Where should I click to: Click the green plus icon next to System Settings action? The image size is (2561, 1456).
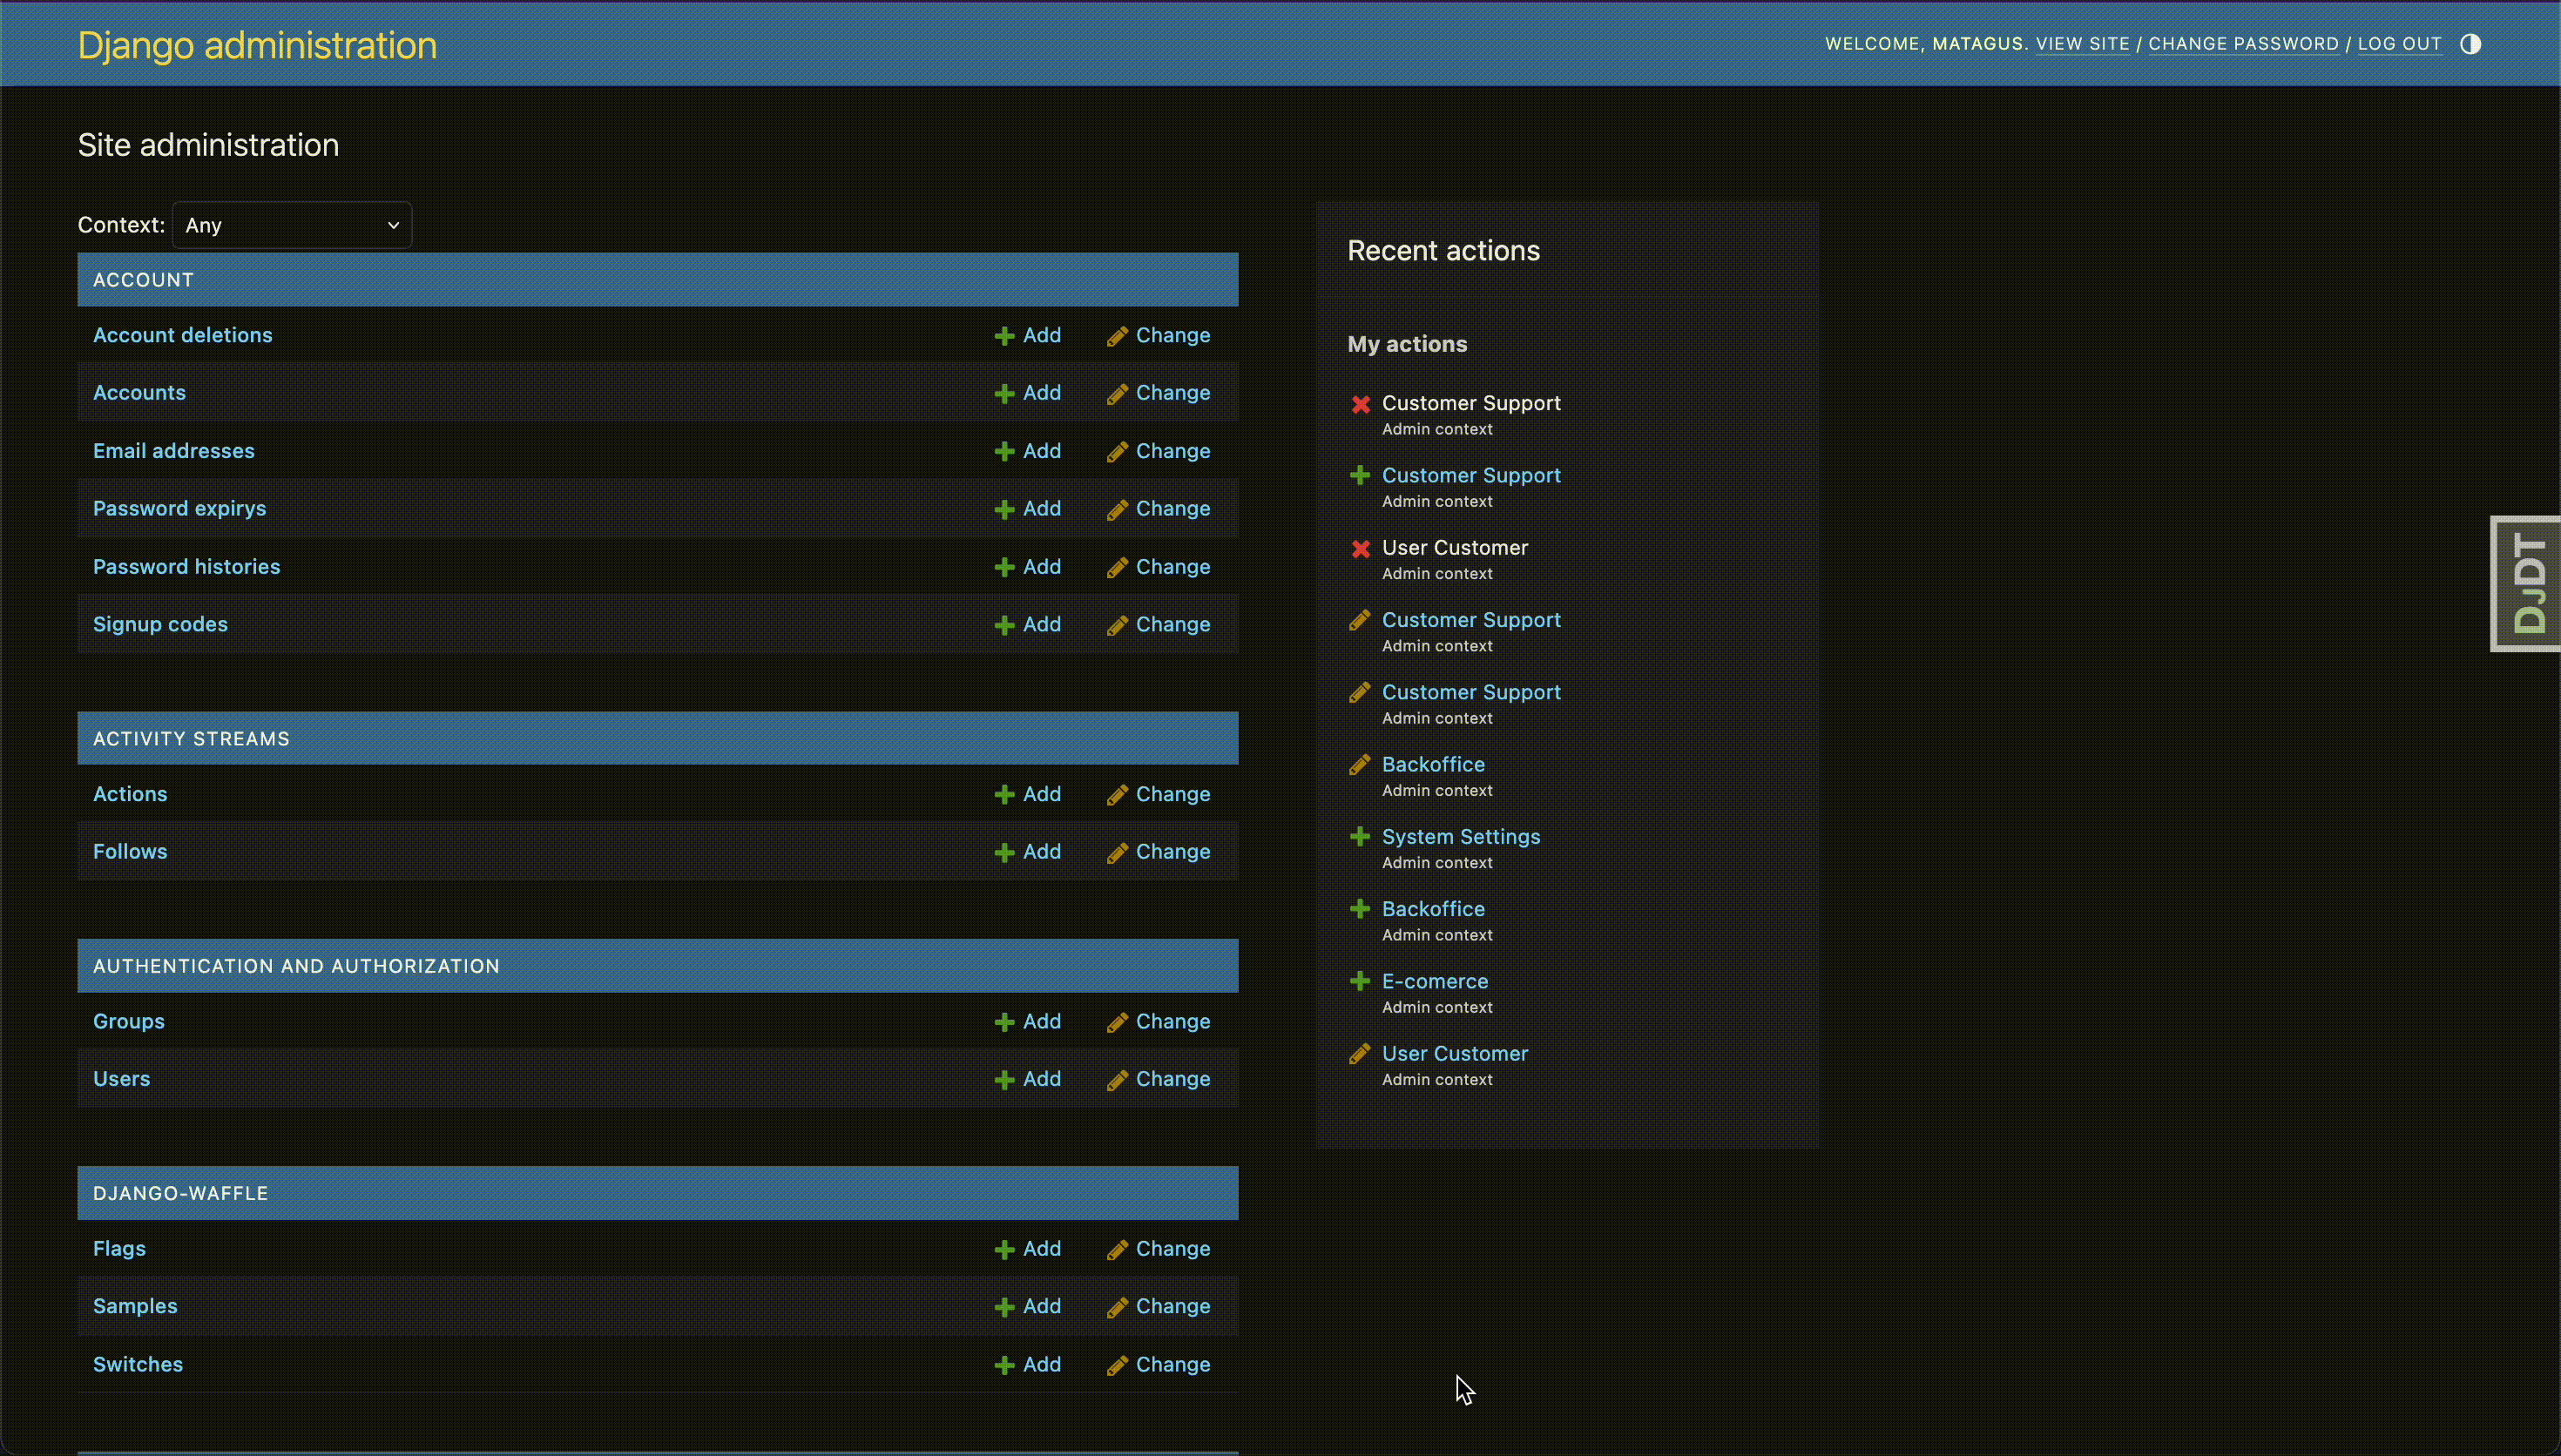(1360, 837)
